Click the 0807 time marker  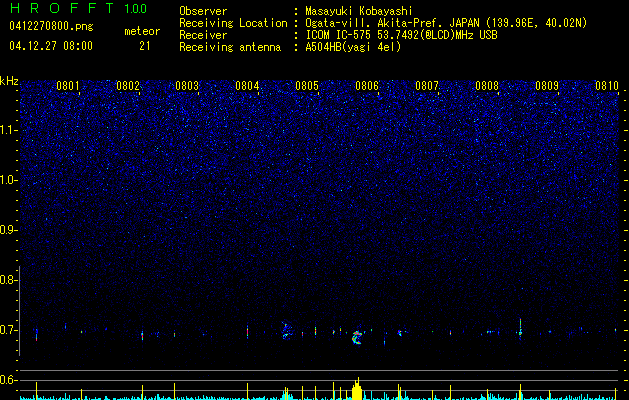427,86
